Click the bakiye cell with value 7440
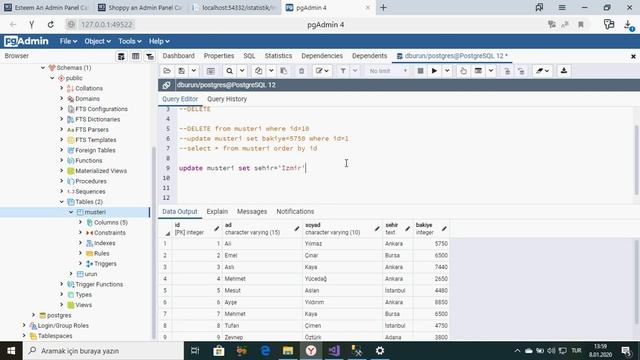This screenshot has height=360, width=640. coord(431,267)
